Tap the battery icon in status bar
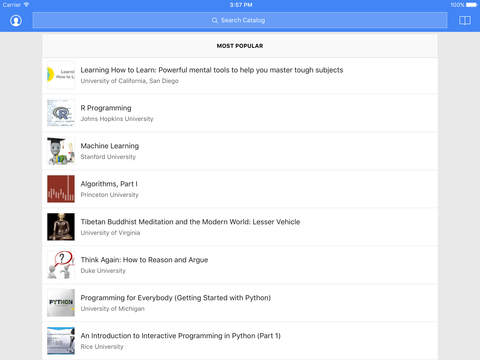The width and height of the screenshot is (480, 360). [471, 5]
